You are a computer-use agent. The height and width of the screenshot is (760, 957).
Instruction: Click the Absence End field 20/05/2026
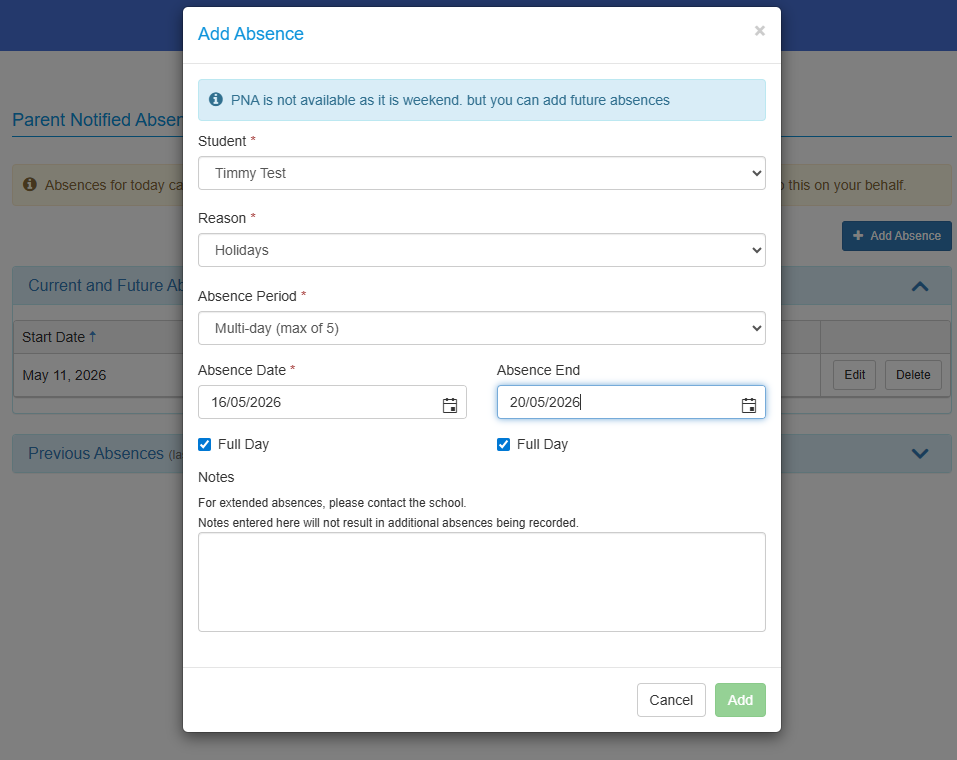[x=631, y=402]
